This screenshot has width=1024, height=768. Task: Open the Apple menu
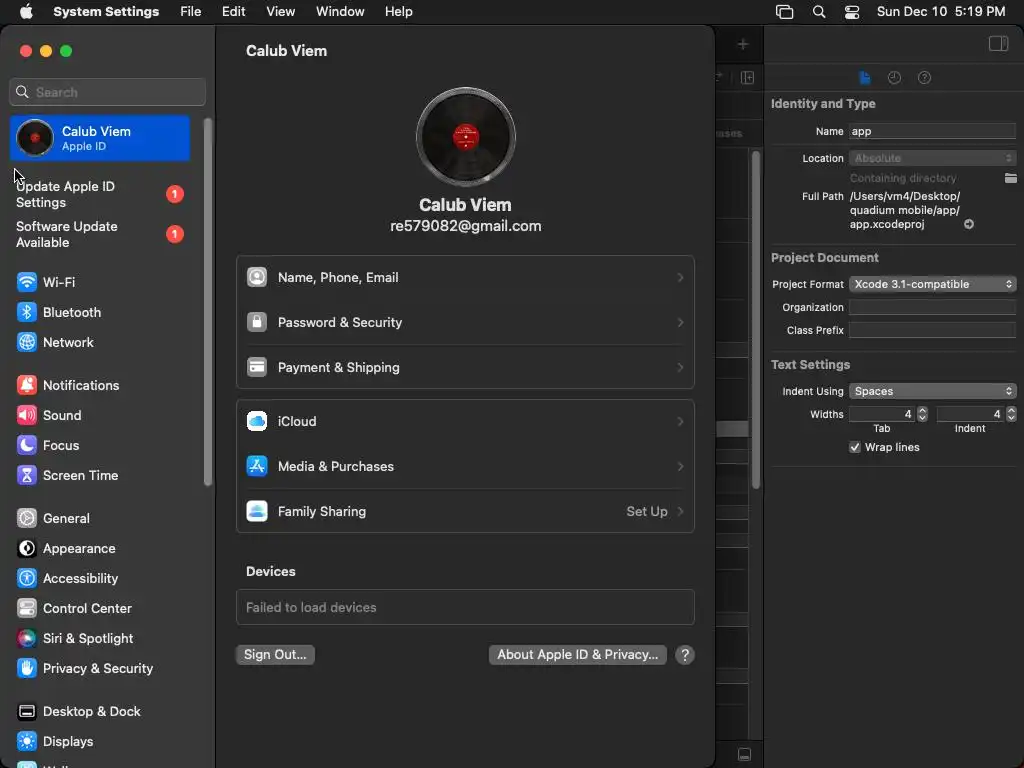(26, 12)
